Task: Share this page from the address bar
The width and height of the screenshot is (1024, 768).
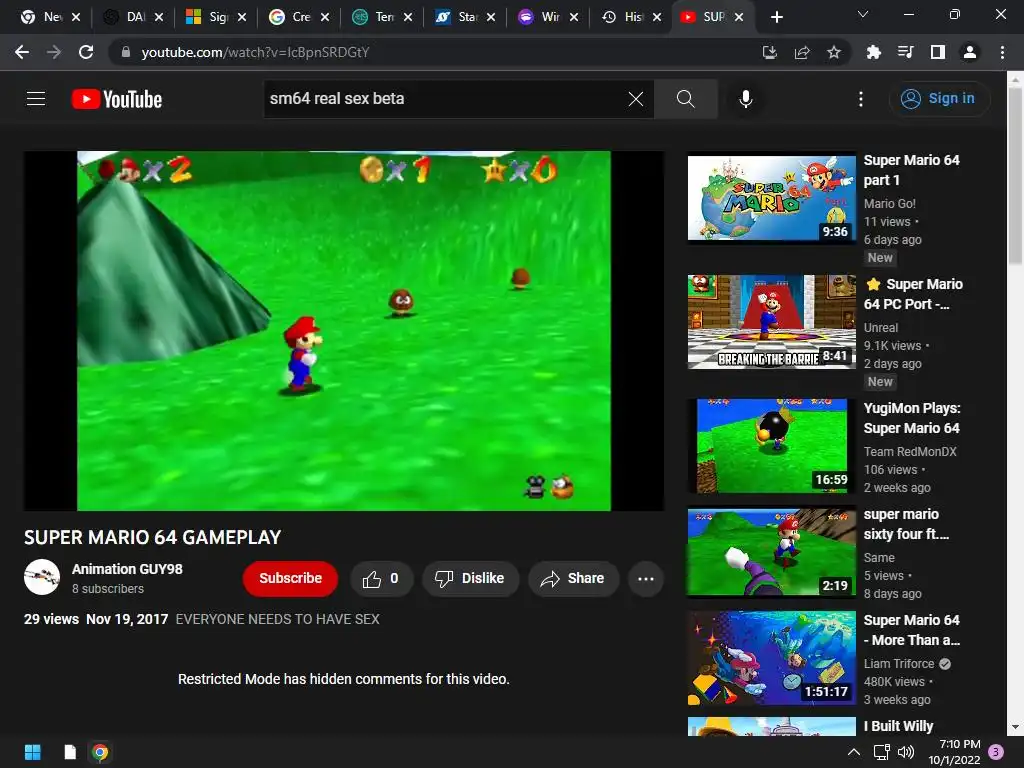Action: click(x=802, y=52)
